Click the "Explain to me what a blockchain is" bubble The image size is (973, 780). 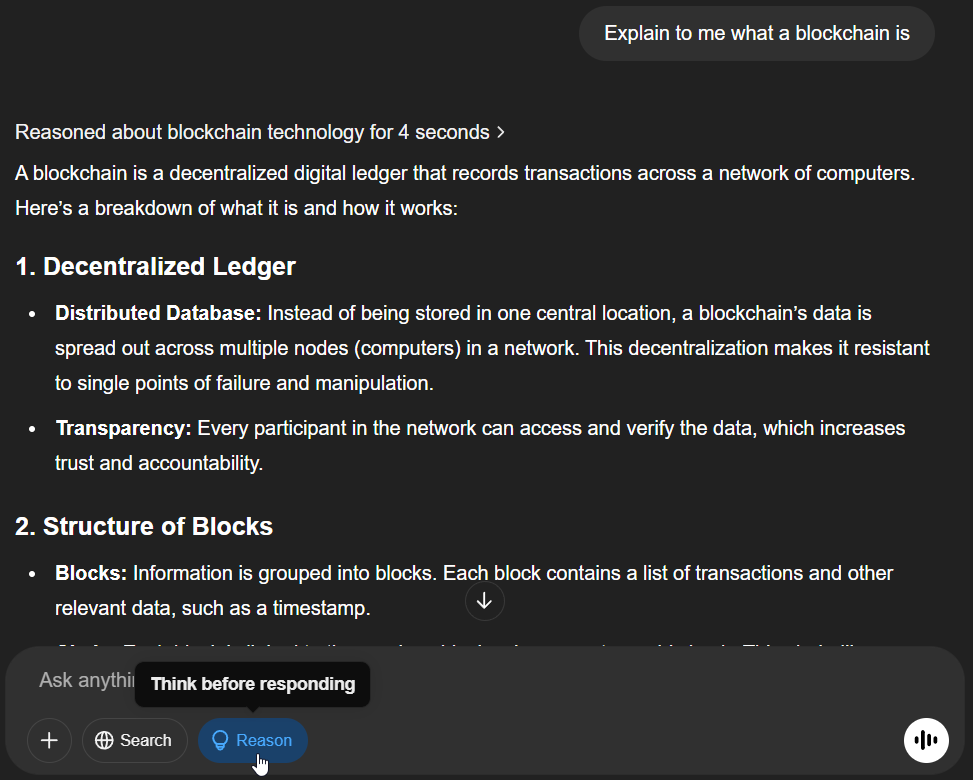[x=757, y=33]
